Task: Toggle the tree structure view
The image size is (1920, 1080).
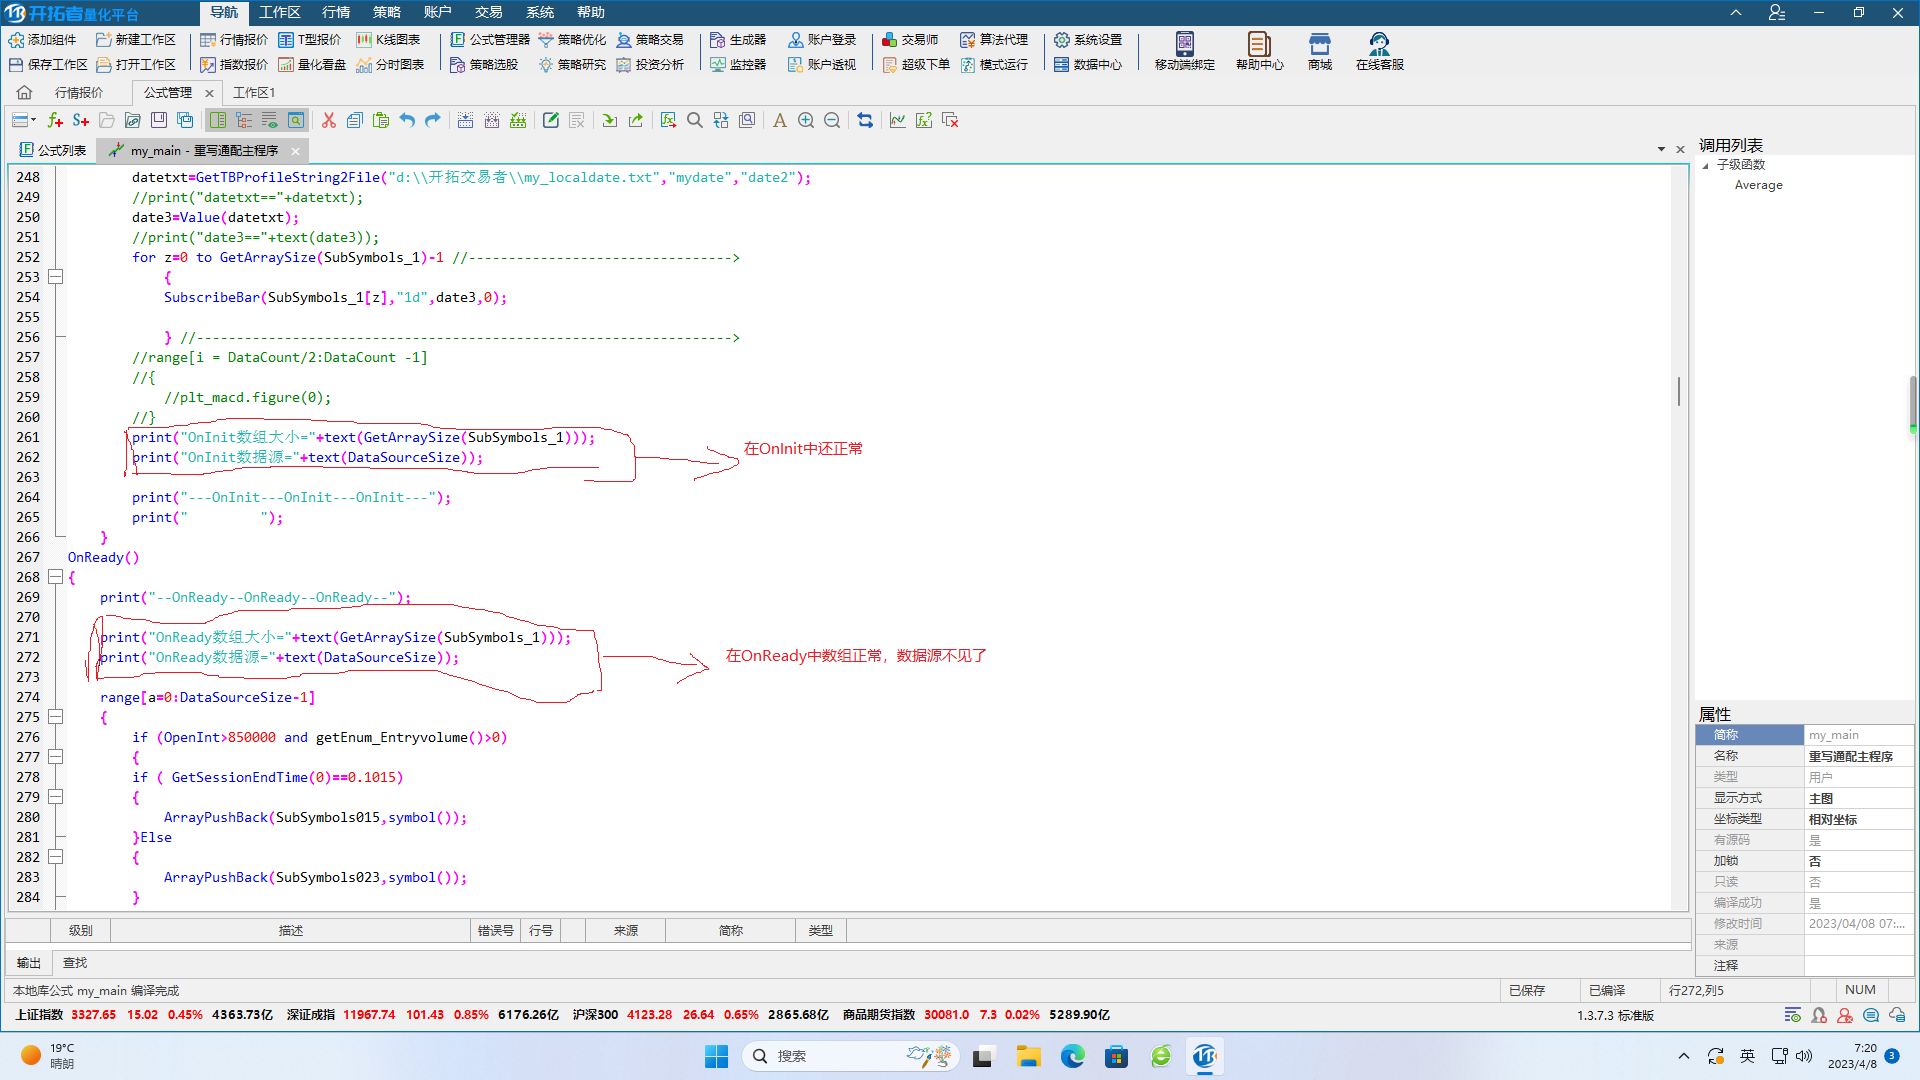Action: 244,120
